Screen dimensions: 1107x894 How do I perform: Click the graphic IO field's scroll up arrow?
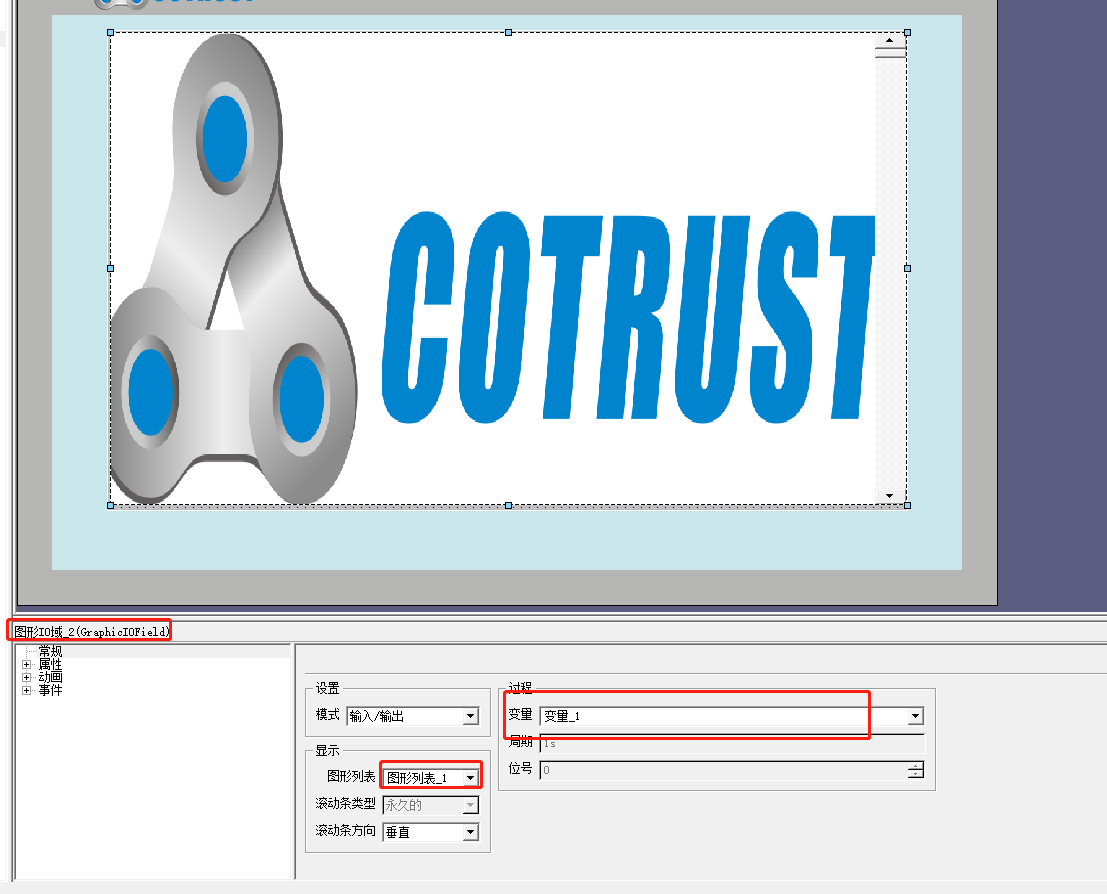point(890,40)
